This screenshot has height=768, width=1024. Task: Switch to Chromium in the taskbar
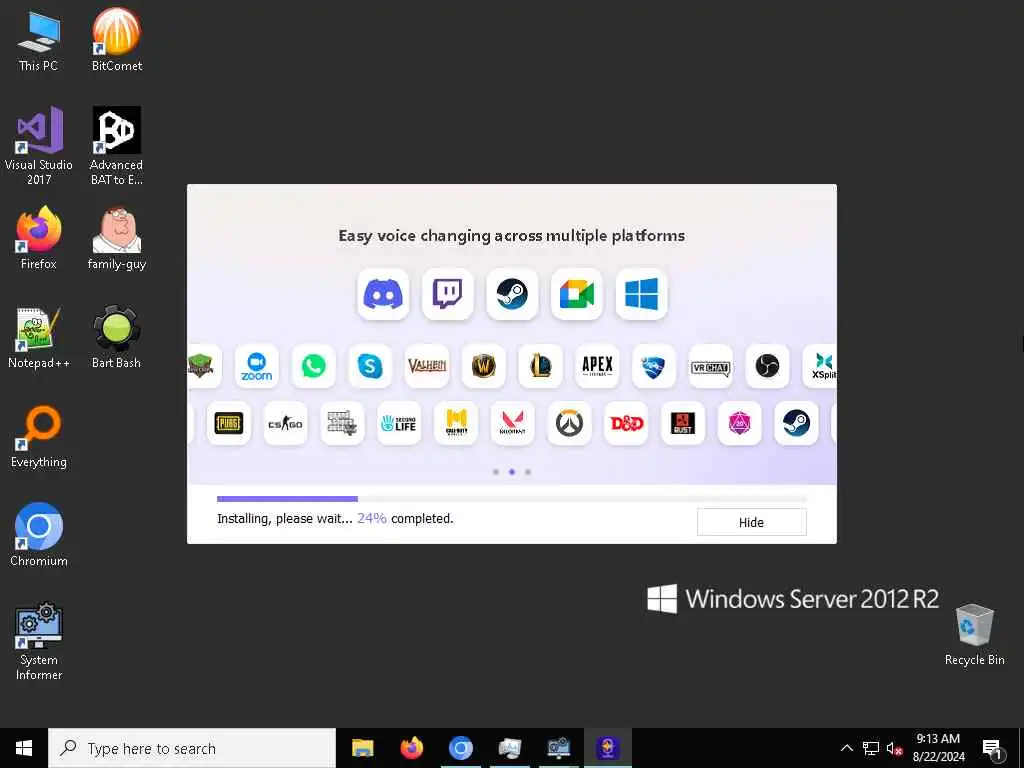460,748
